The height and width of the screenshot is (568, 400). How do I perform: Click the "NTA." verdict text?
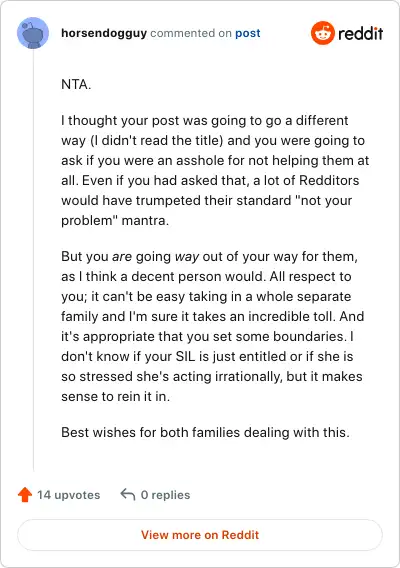(x=76, y=84)
